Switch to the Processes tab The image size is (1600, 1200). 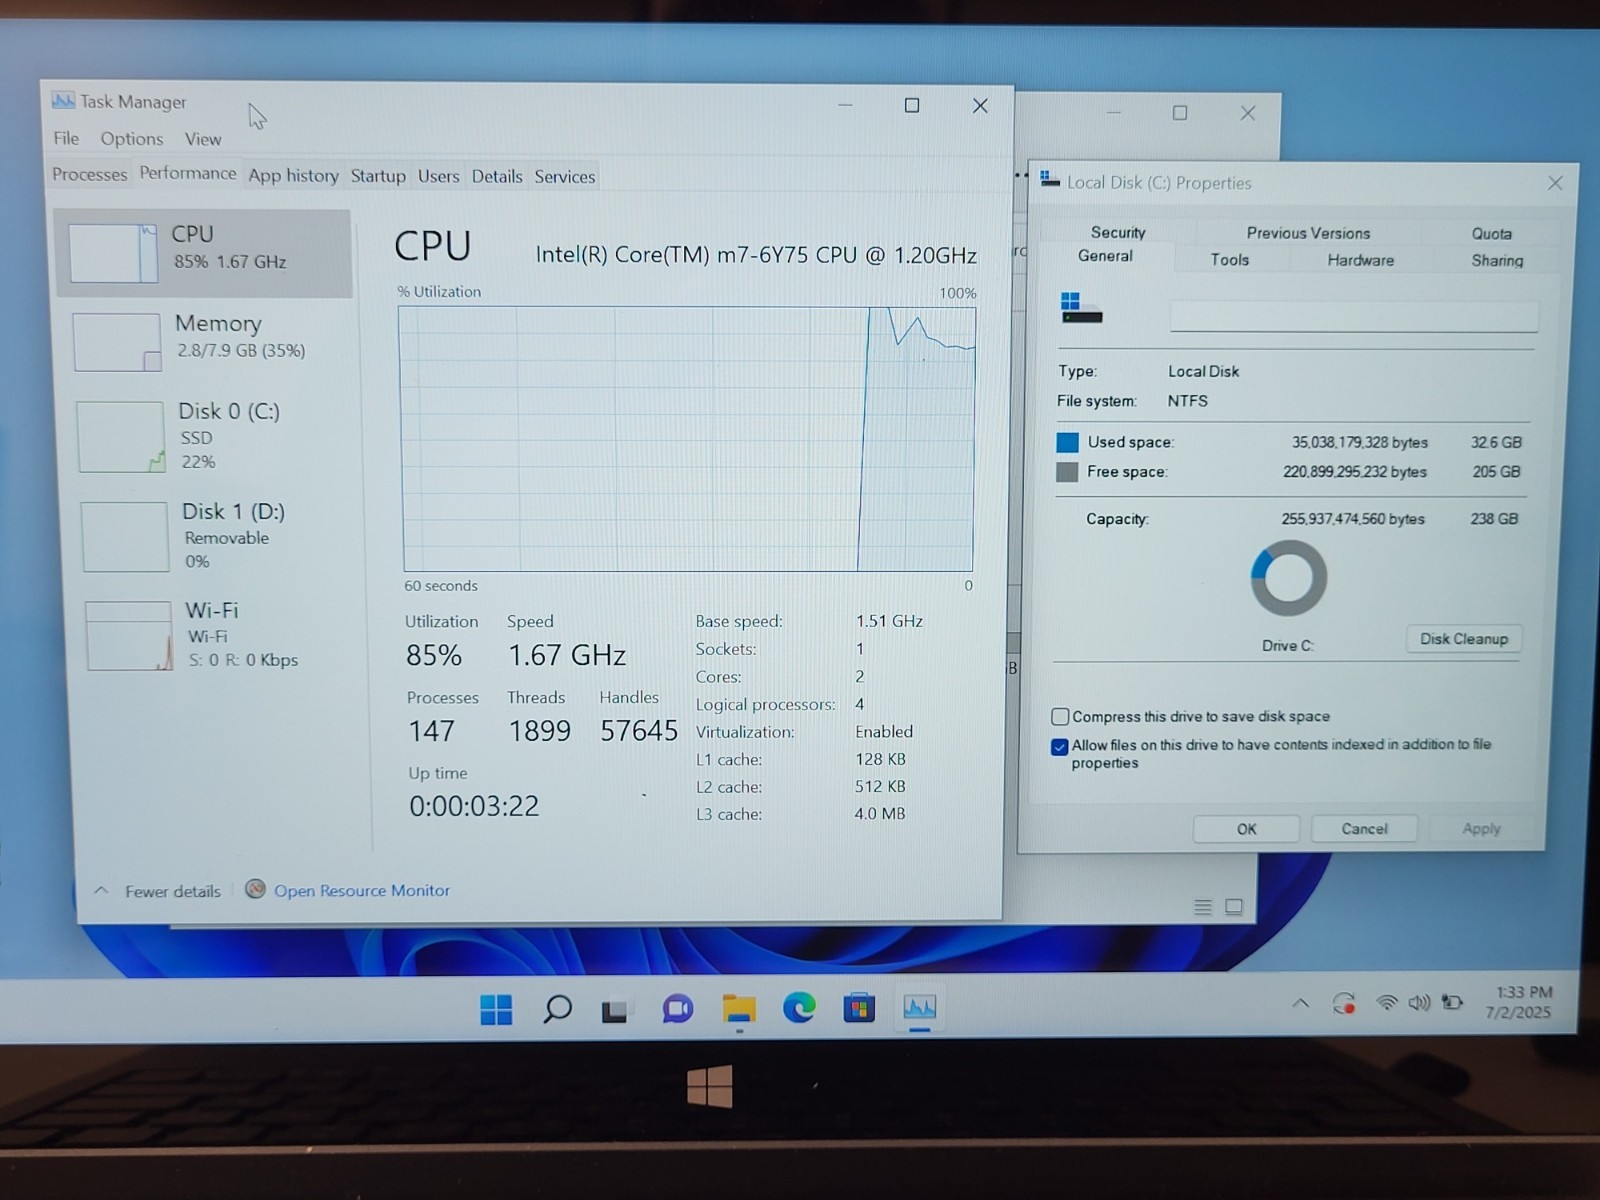[89, 174]
